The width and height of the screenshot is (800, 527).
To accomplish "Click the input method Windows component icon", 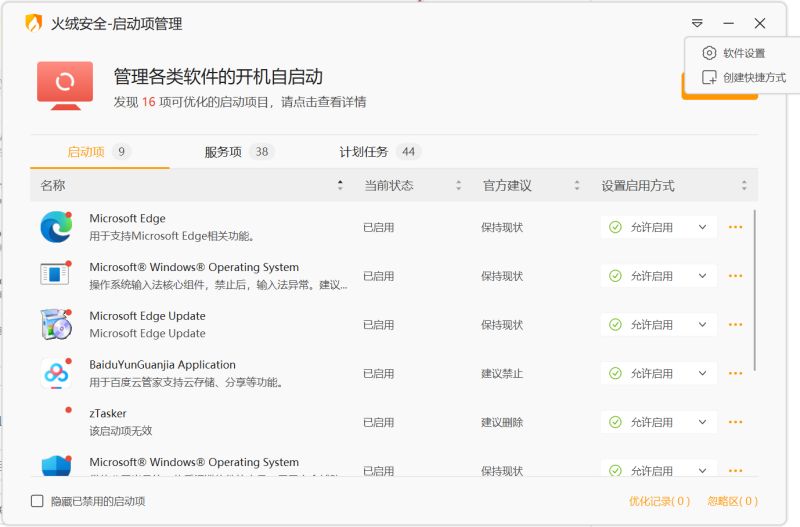I will click(x=55, y=274).
